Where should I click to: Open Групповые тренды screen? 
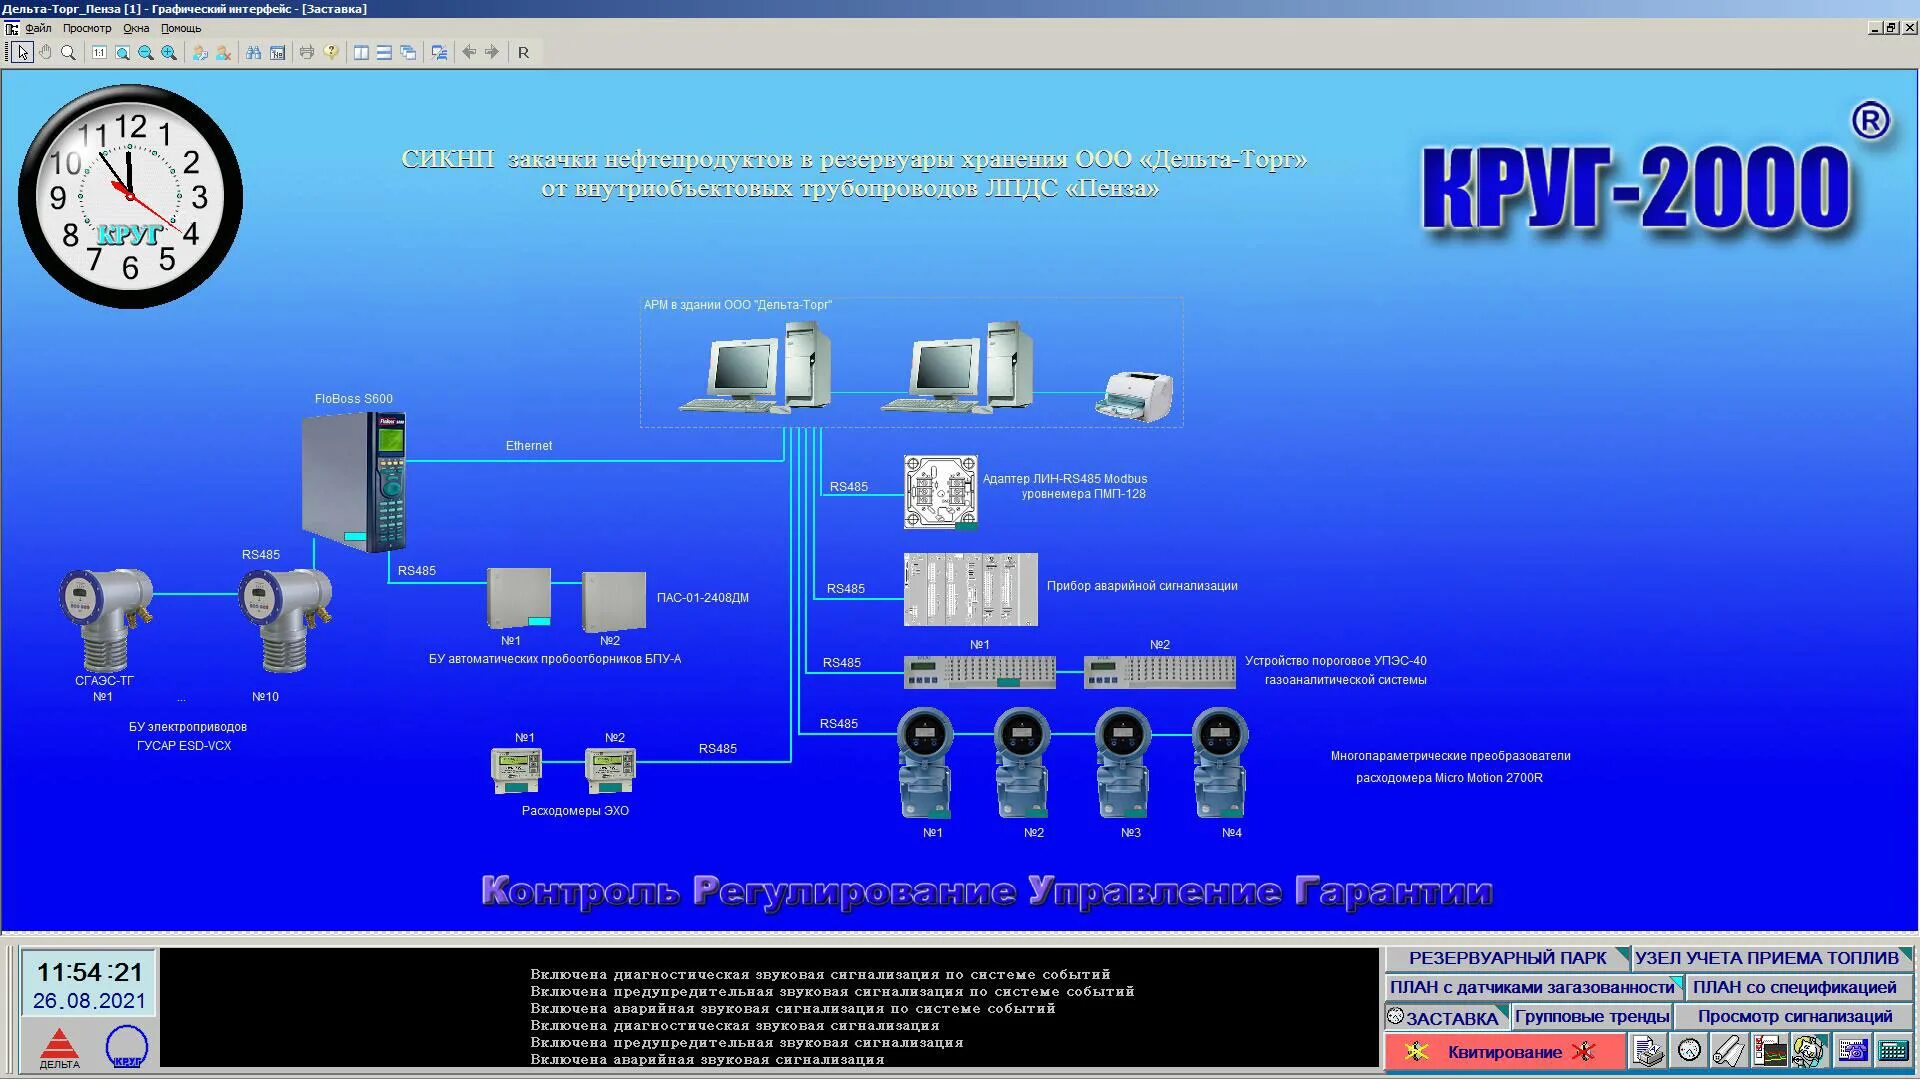pyautogui.click(x=1591, y=1016)
